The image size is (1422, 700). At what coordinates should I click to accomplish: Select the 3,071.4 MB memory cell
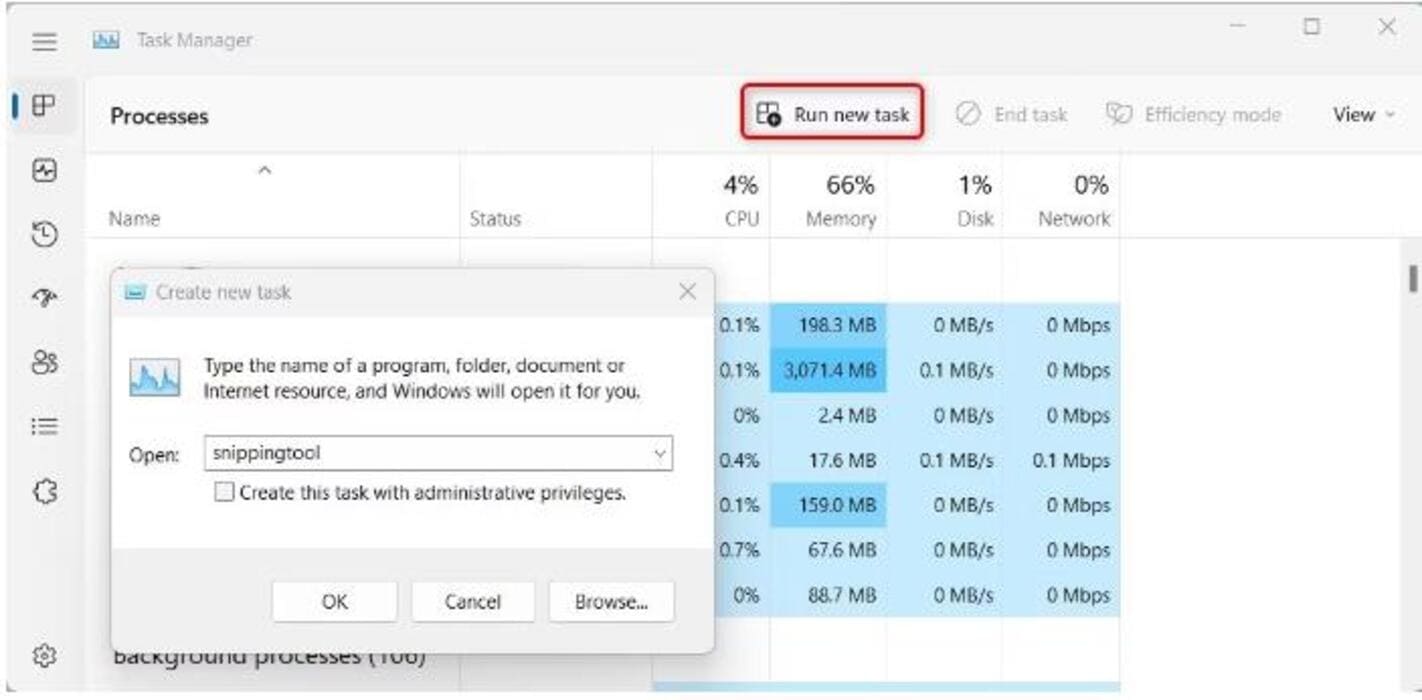pyautogui.click(x=828, y=371)
